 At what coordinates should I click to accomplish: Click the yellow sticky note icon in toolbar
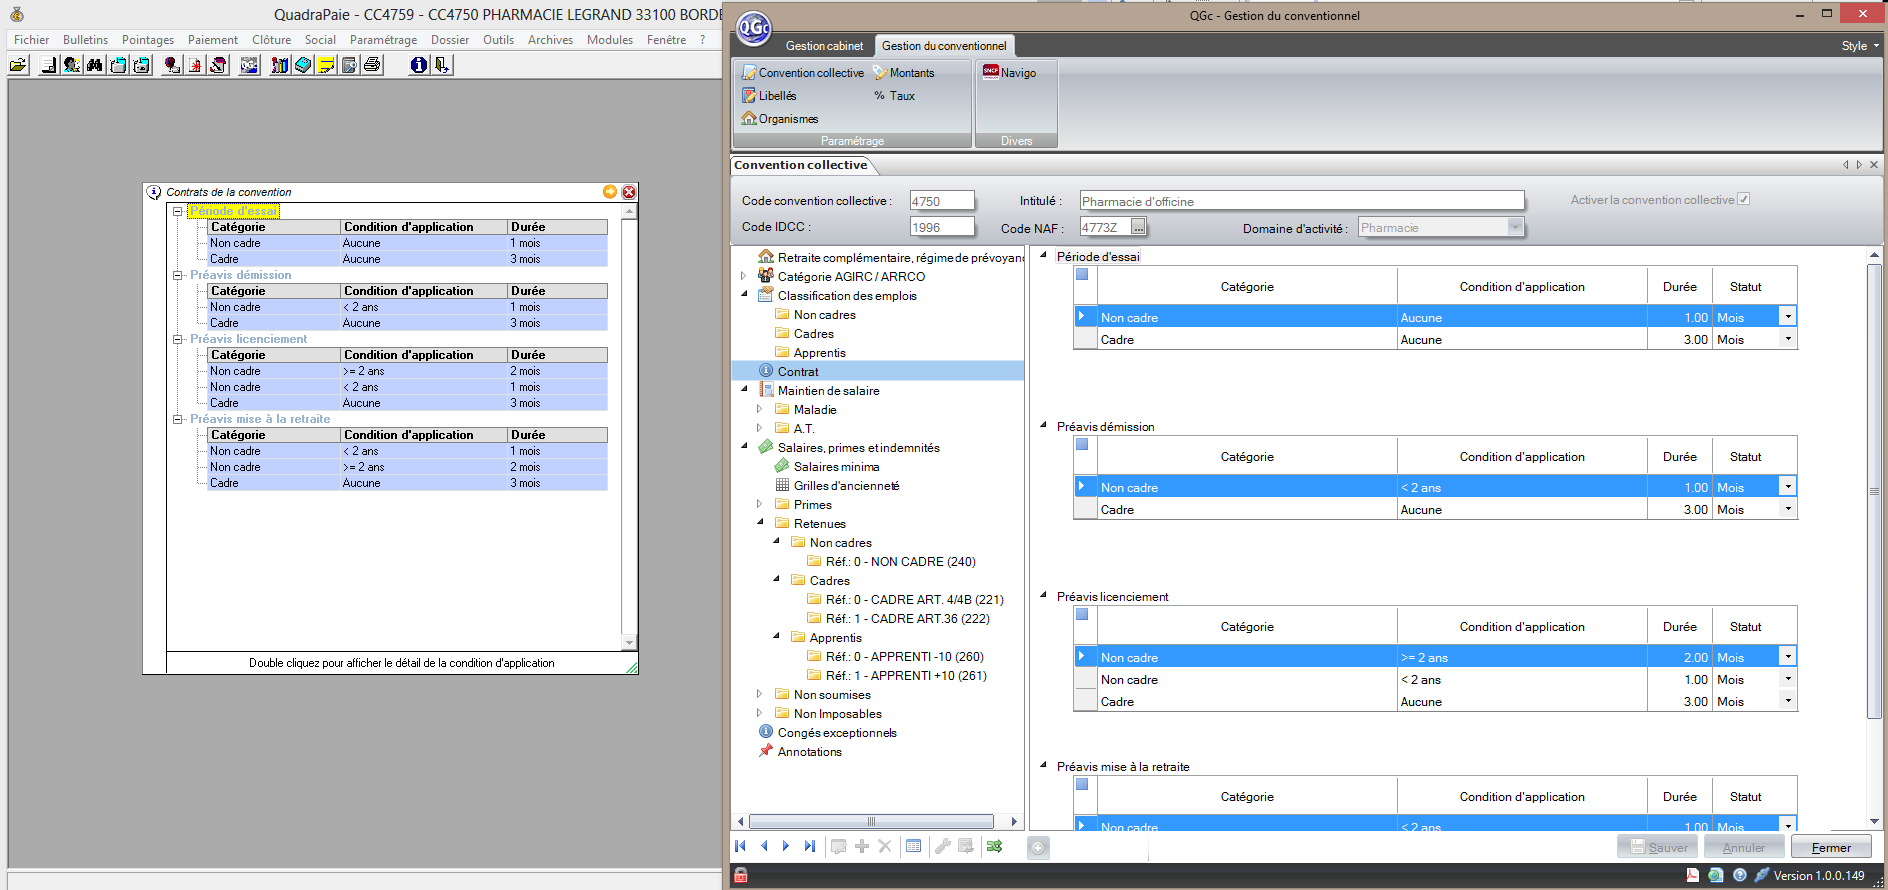pos(326,65)
